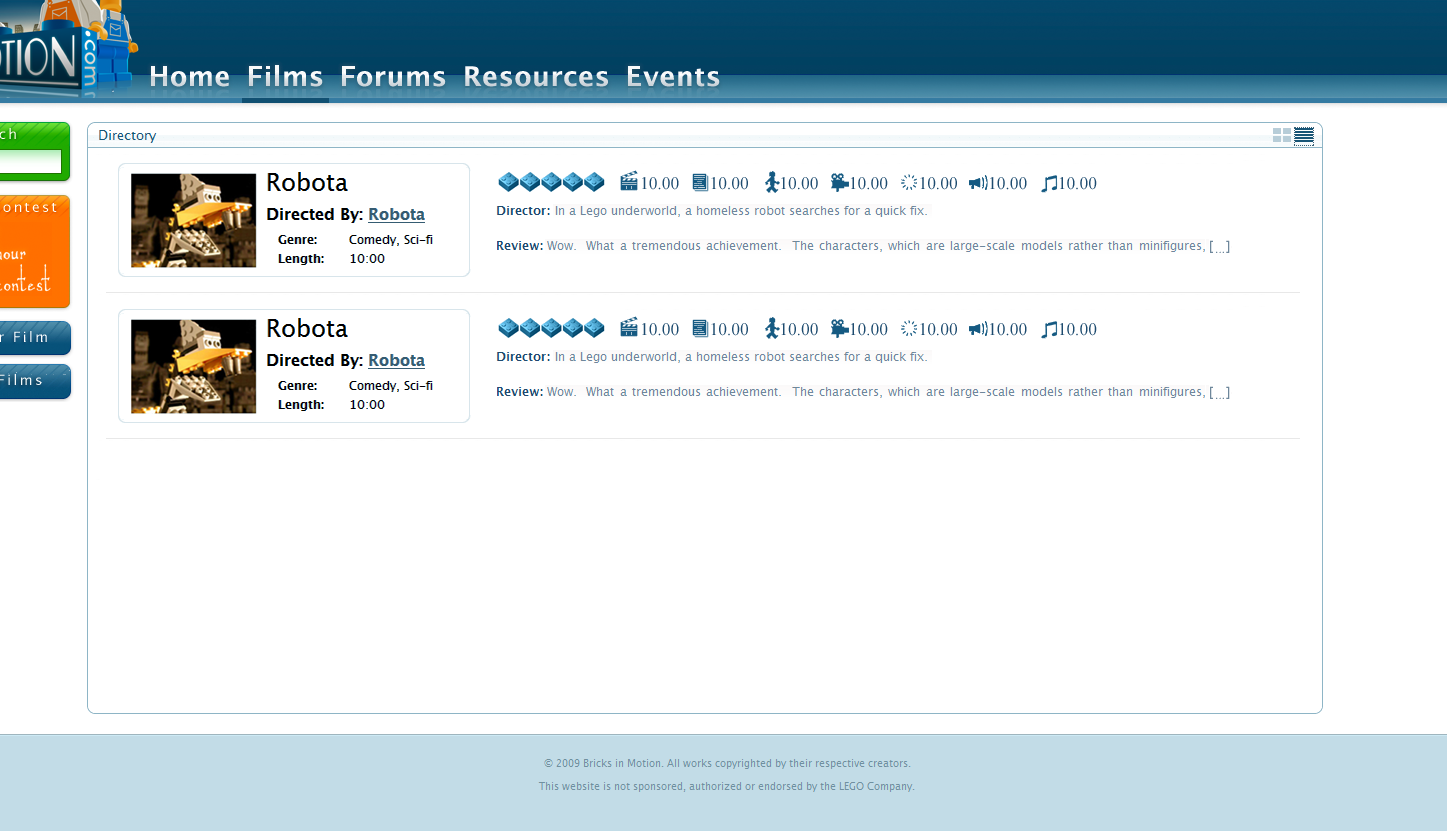Click the Bricks in Motion logo

pos(67,48)
